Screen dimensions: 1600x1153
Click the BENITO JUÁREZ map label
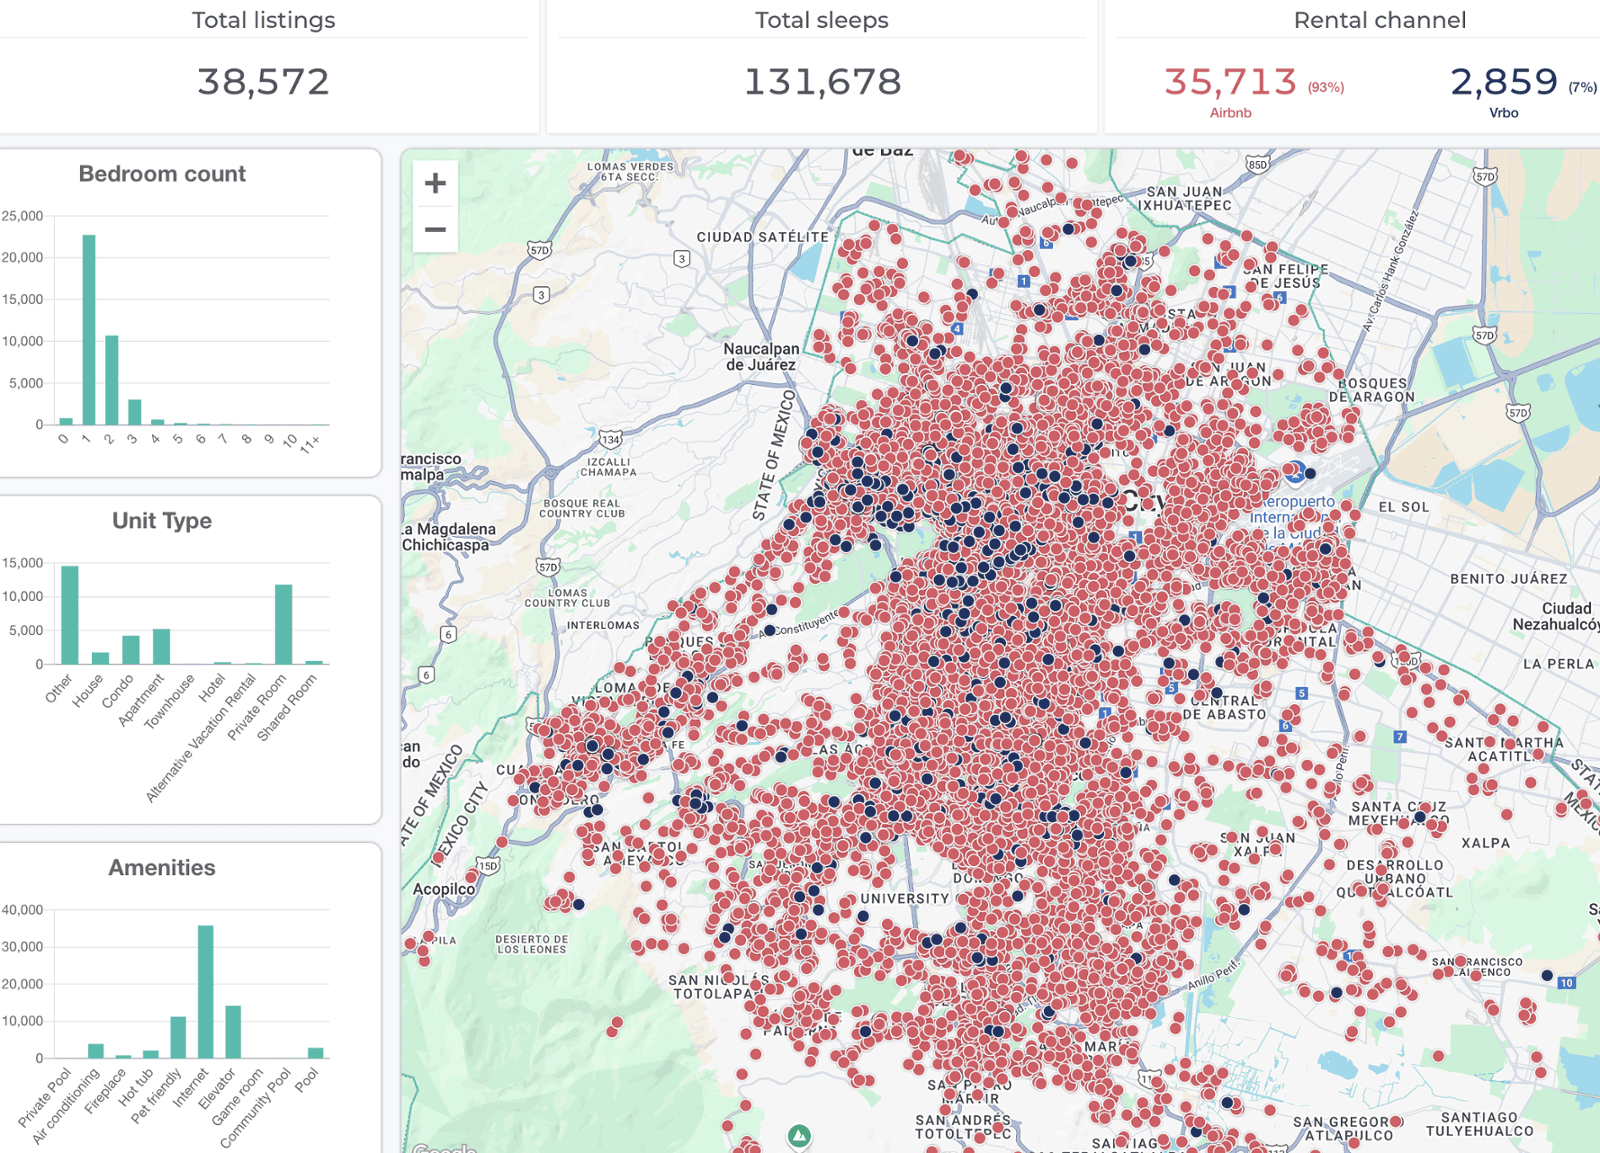coord(1509,579)
